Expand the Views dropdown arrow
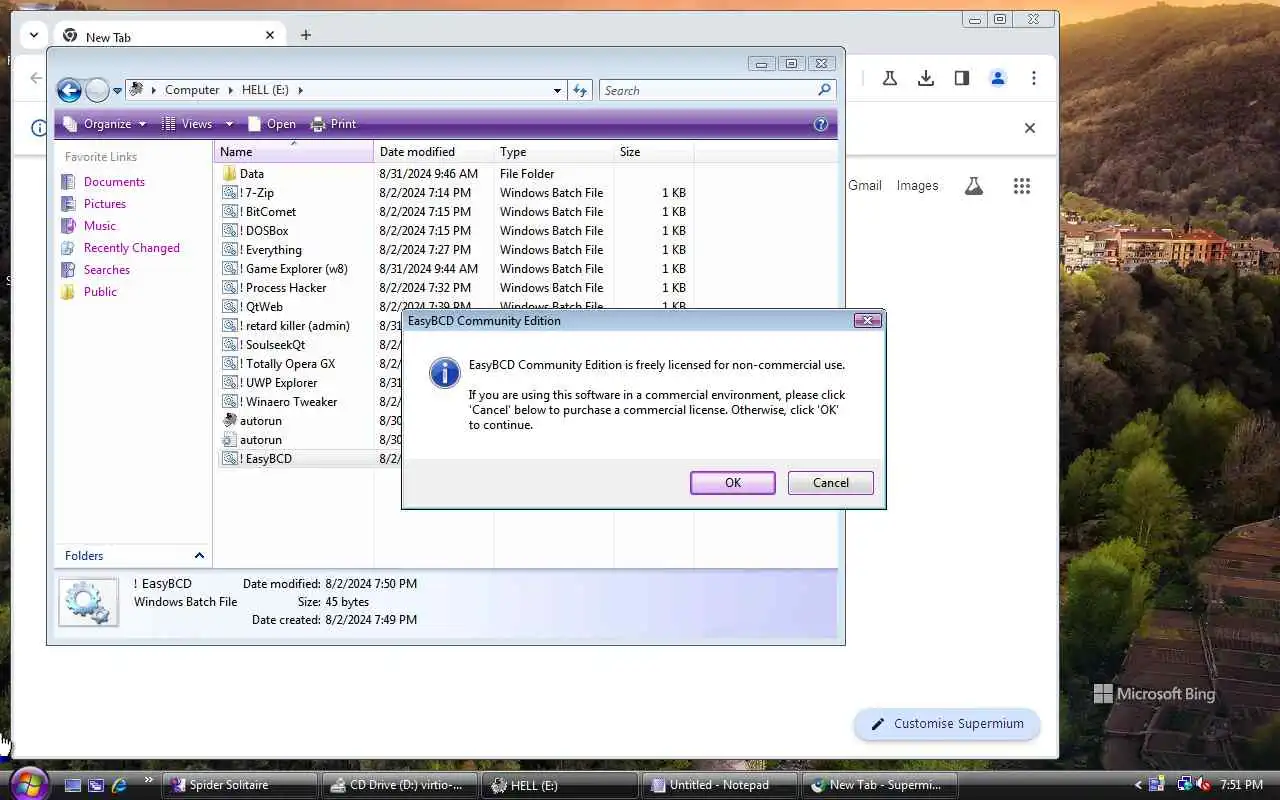 (229, 124)
